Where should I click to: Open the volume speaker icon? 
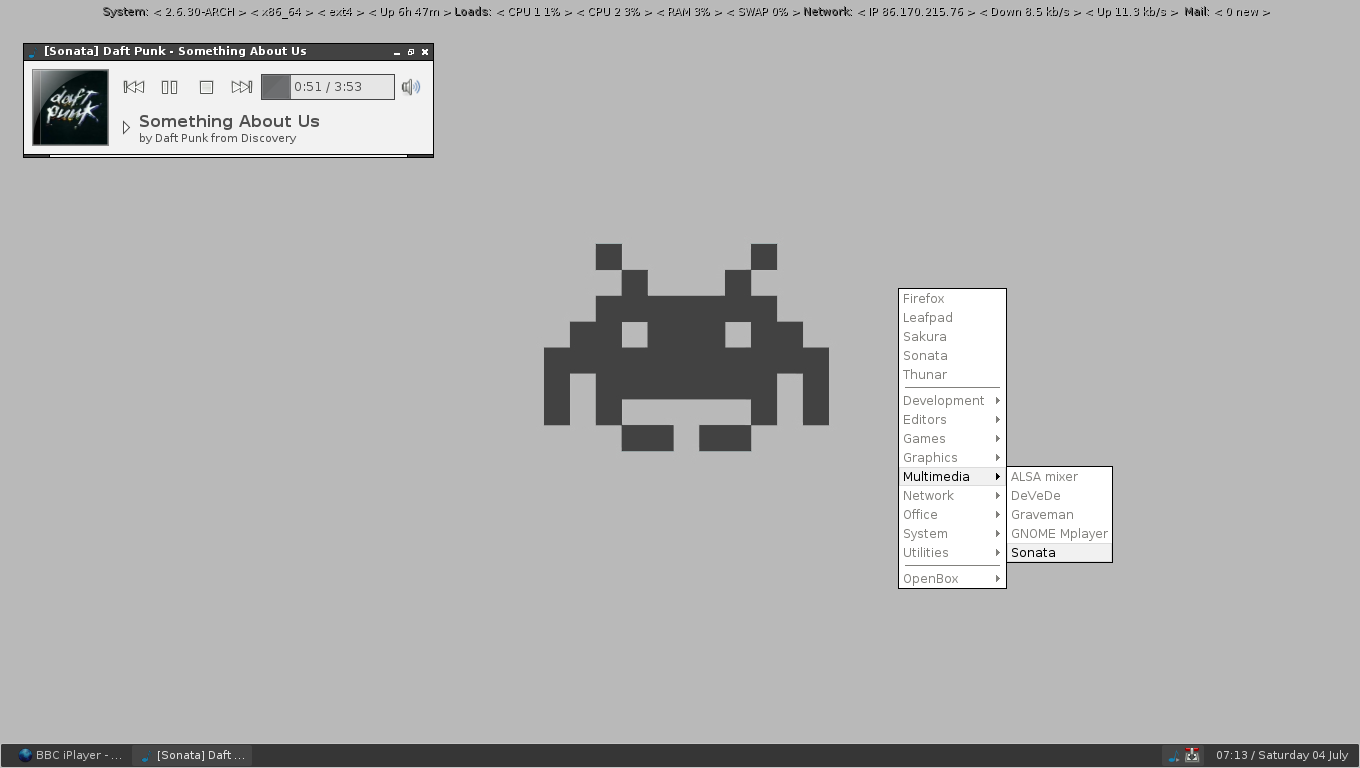[410, 87]
